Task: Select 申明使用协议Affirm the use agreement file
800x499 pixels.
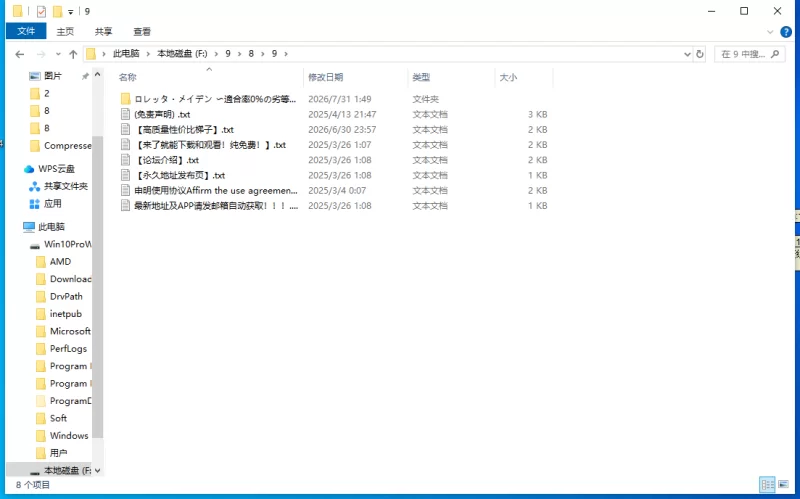Action: point(215,191)
